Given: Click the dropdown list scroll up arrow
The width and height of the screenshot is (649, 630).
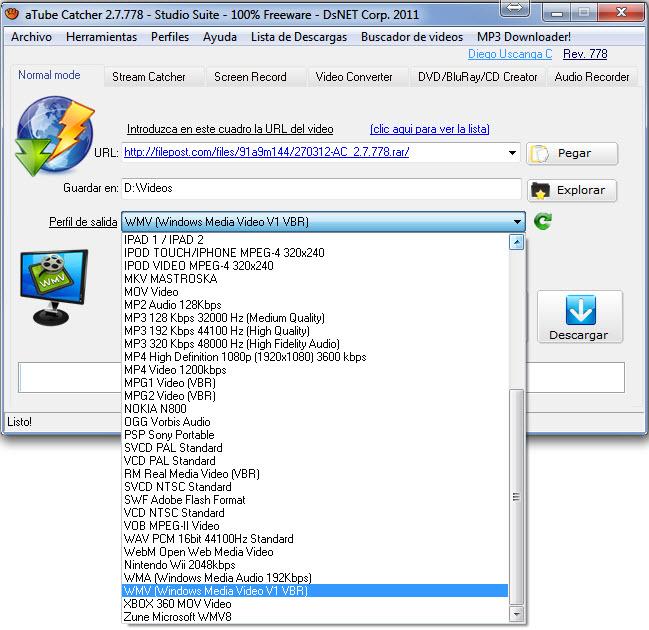Looking at the screenshot, I should pyautogui.click(x=516, y=242).
